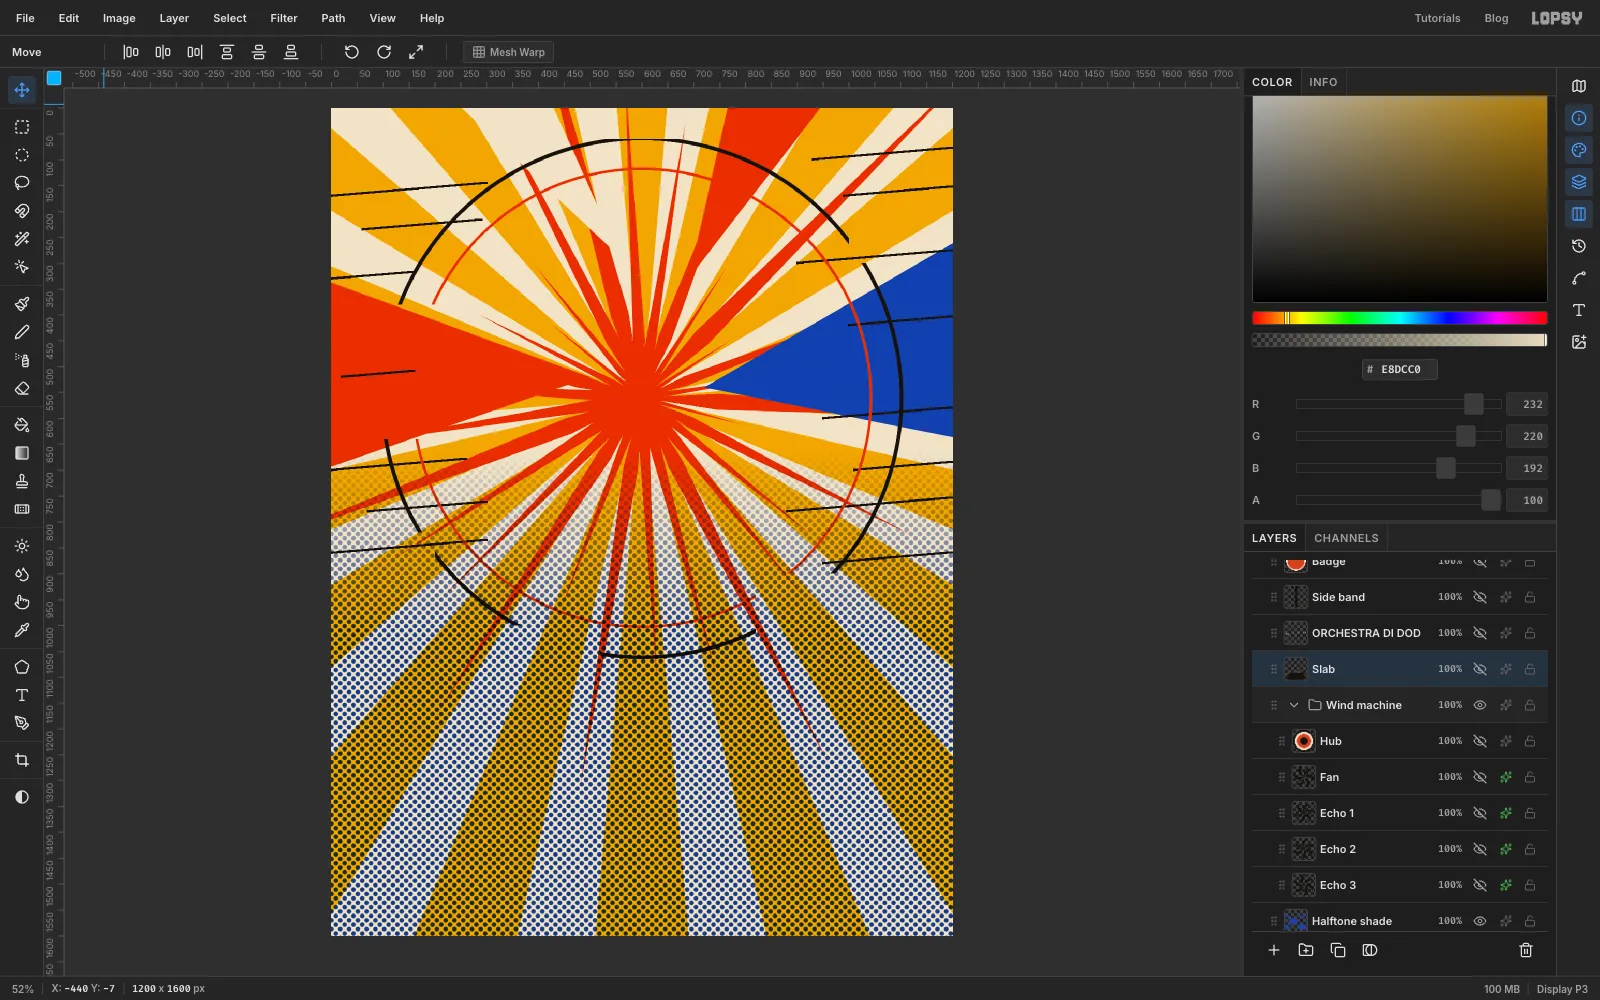Collapse the Wind machine group
This screenshot has height=1000, width=1600.
point(1294,705)
